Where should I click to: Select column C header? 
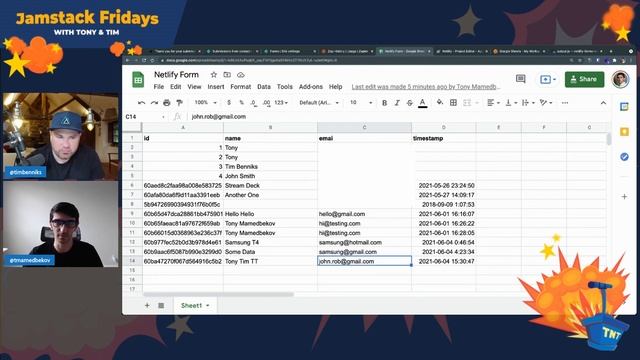tap(364, 127)
